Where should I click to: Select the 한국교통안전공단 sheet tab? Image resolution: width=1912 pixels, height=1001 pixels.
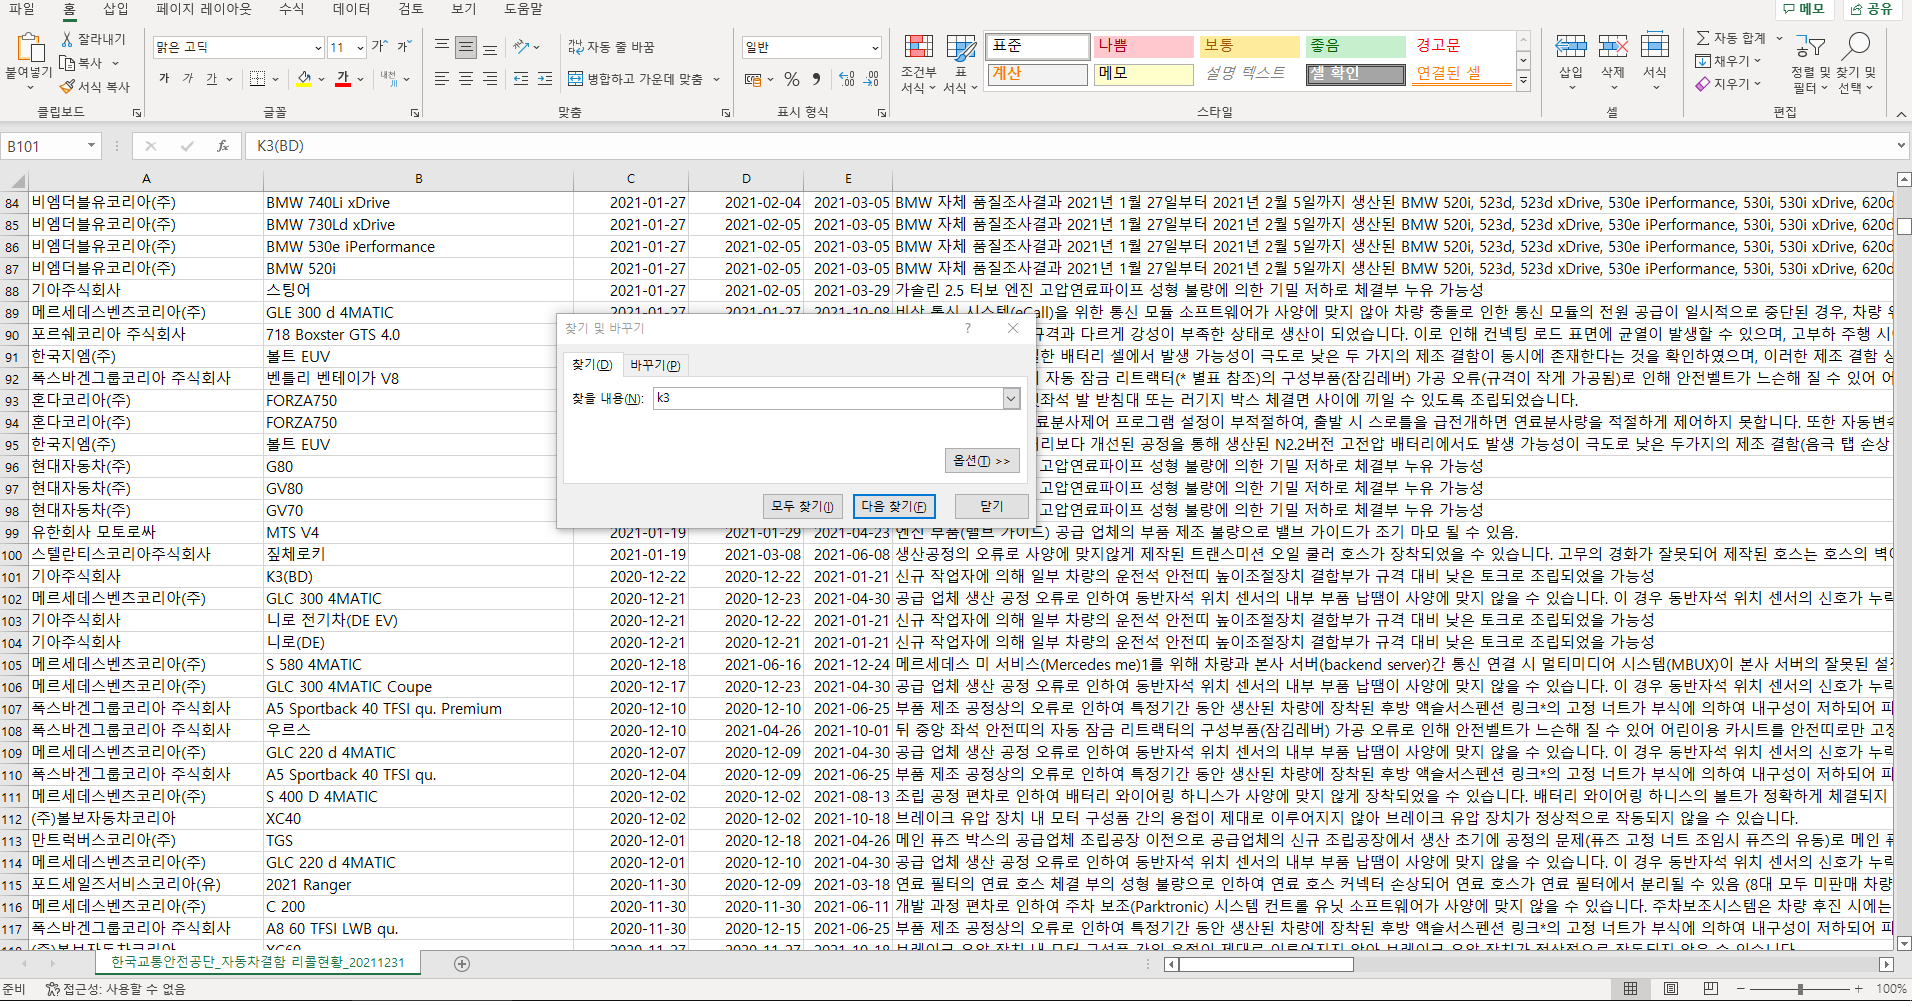click(x=258, y=962)
